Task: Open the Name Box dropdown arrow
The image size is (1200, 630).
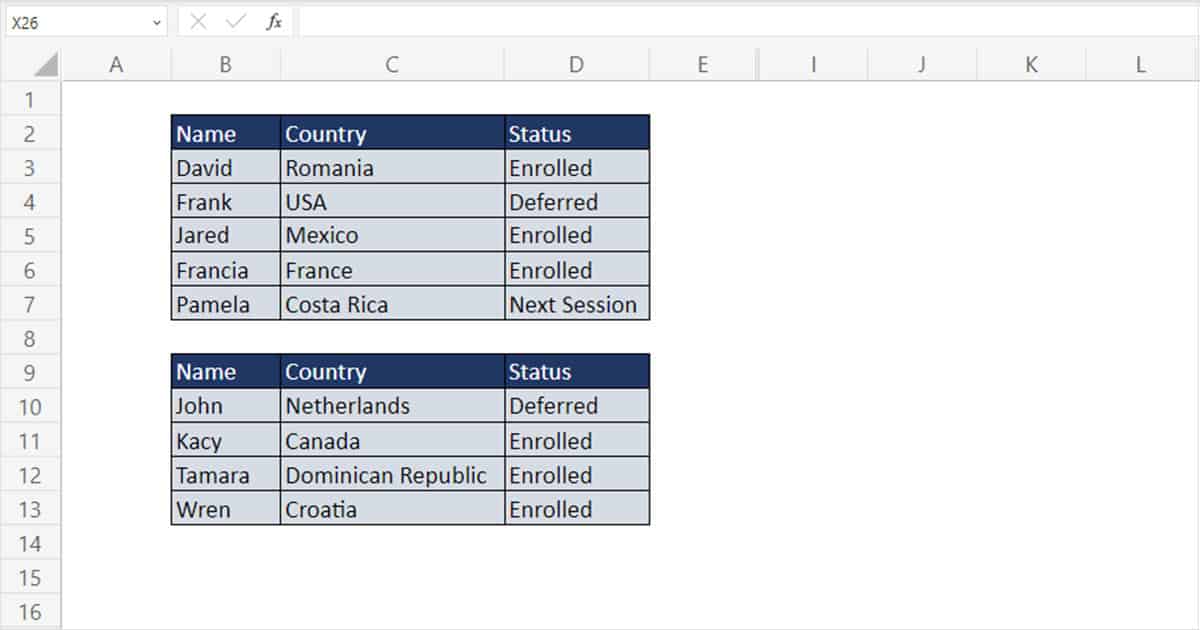Action: pos(156,22)
